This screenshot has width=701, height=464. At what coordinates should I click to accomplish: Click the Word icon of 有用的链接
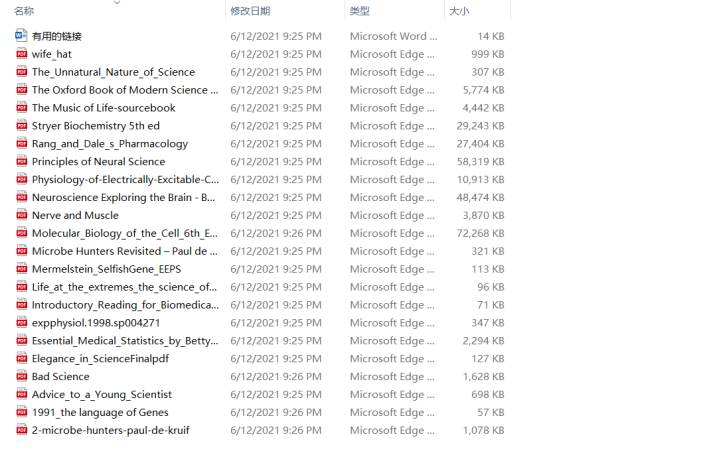pos(21,35)
